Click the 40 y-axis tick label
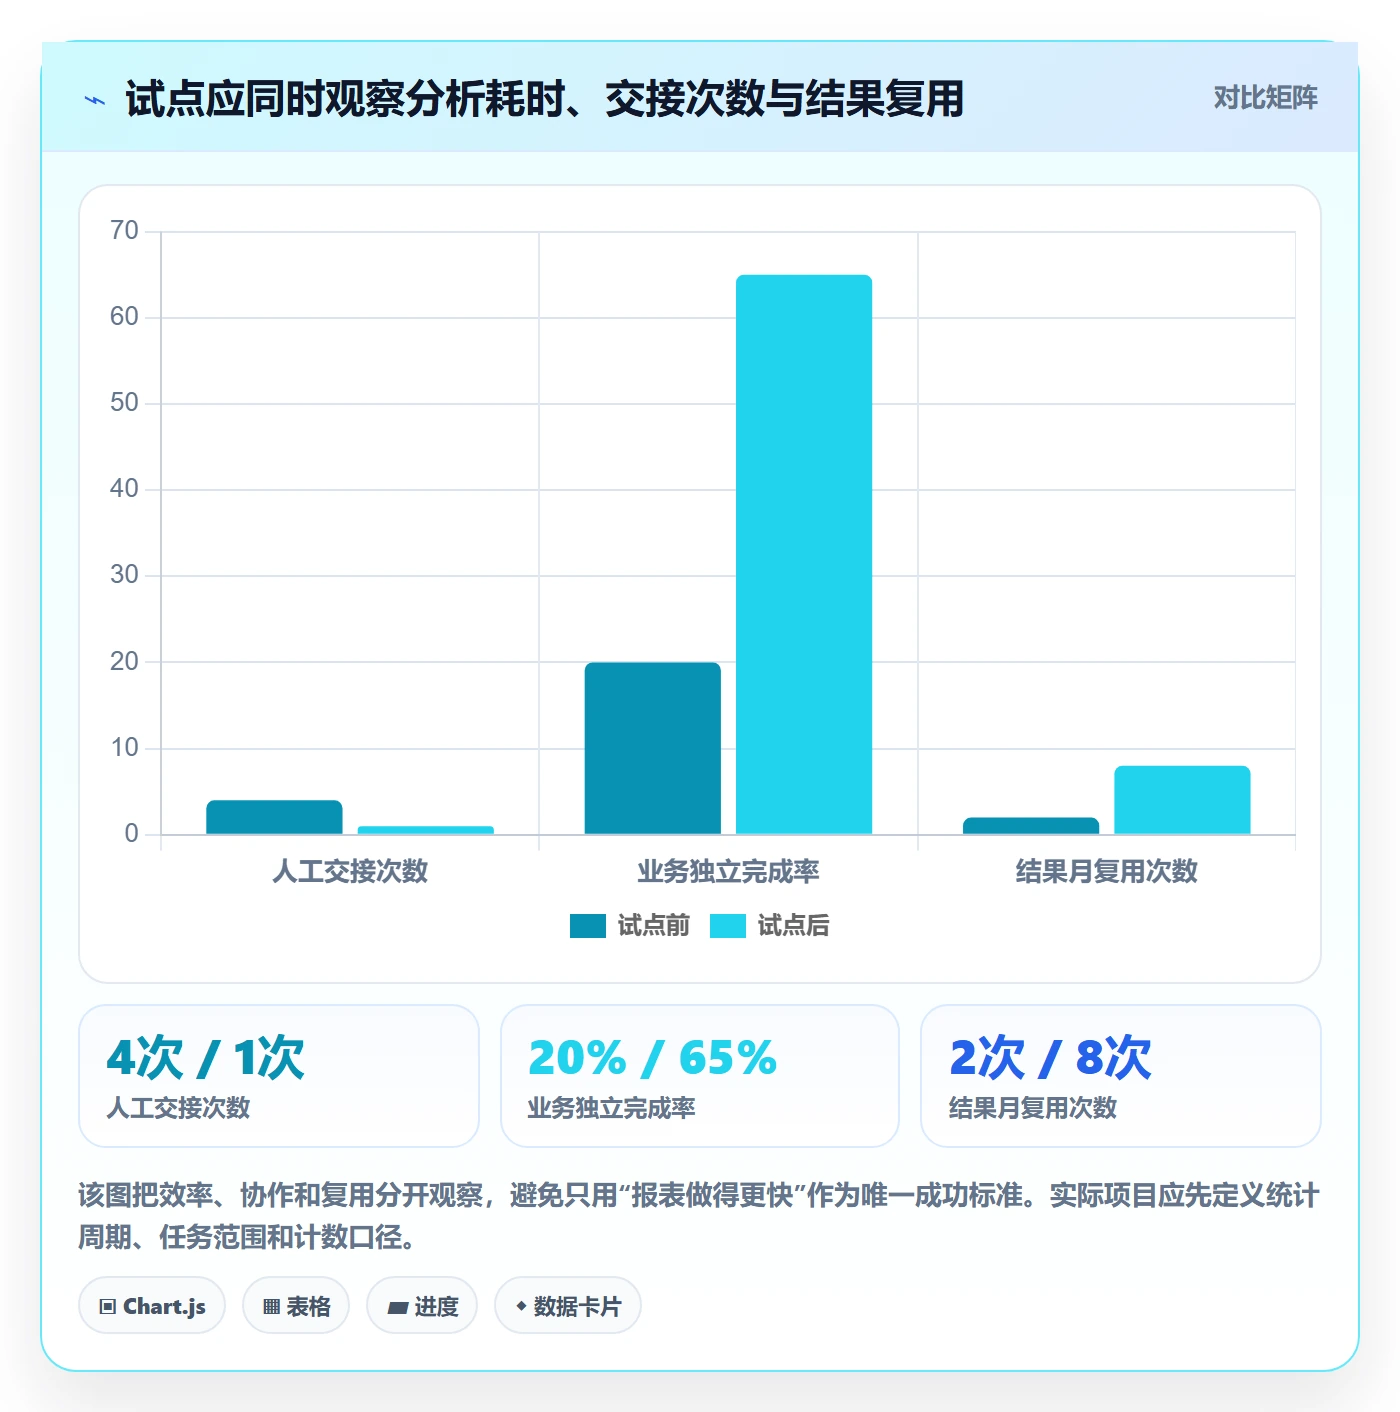 (124, 489)
